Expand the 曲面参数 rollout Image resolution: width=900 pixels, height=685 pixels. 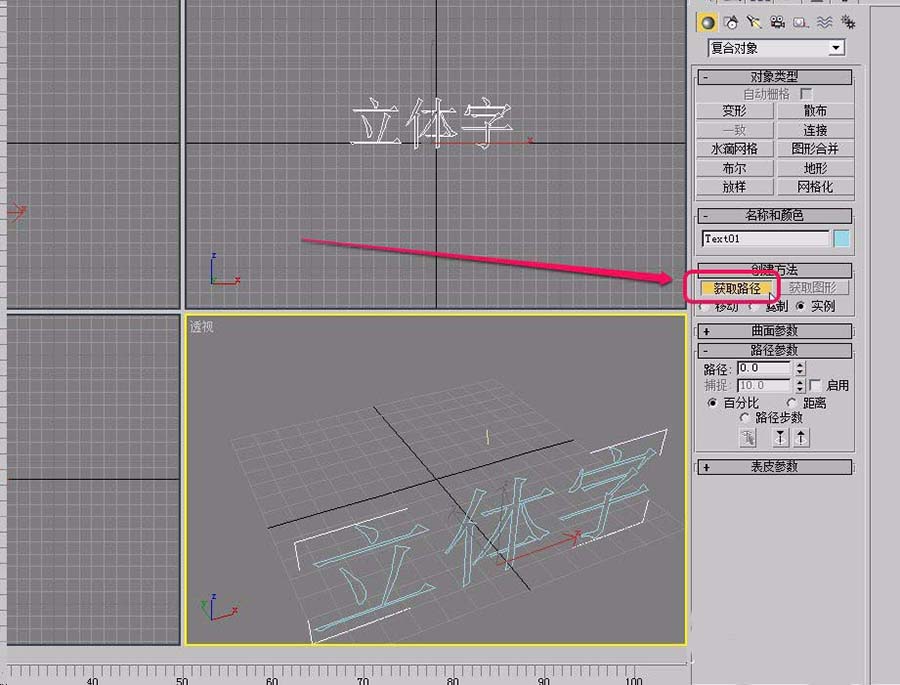tap(773, 330)
